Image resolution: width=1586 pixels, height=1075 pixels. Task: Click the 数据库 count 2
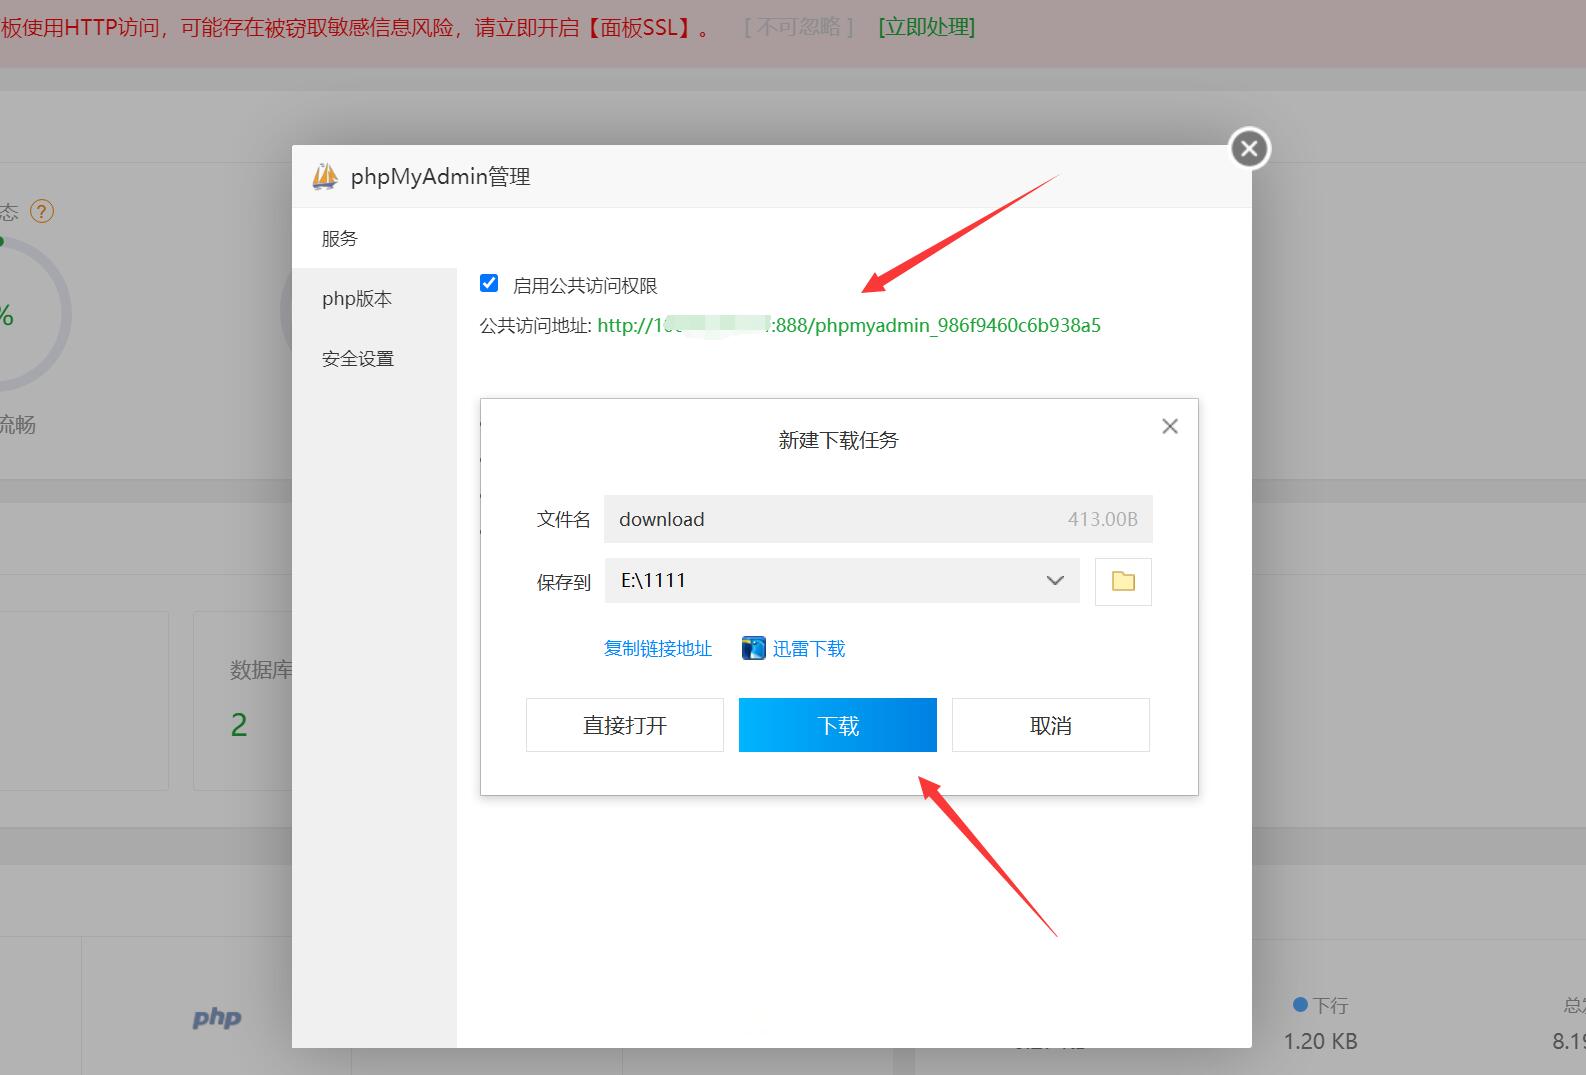[x=239, y=725]
